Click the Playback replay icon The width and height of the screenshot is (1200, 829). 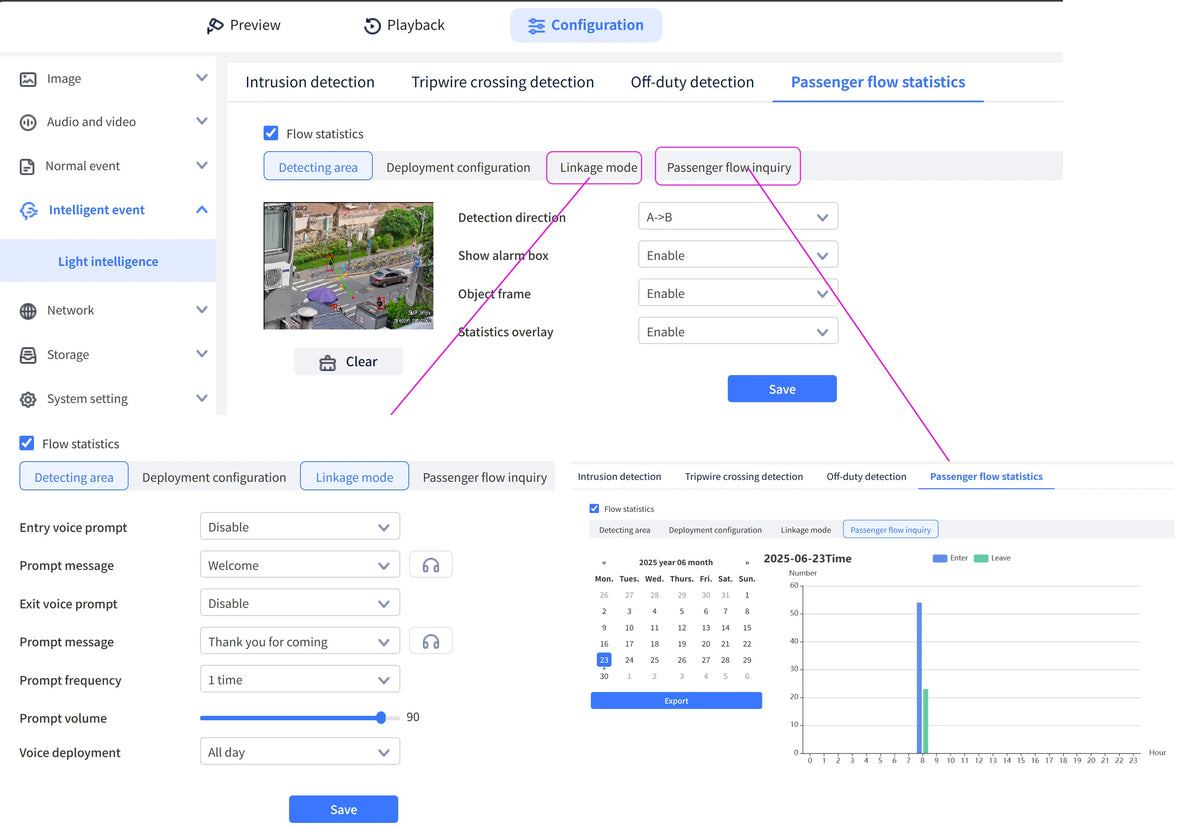click(x=372, y=26)
